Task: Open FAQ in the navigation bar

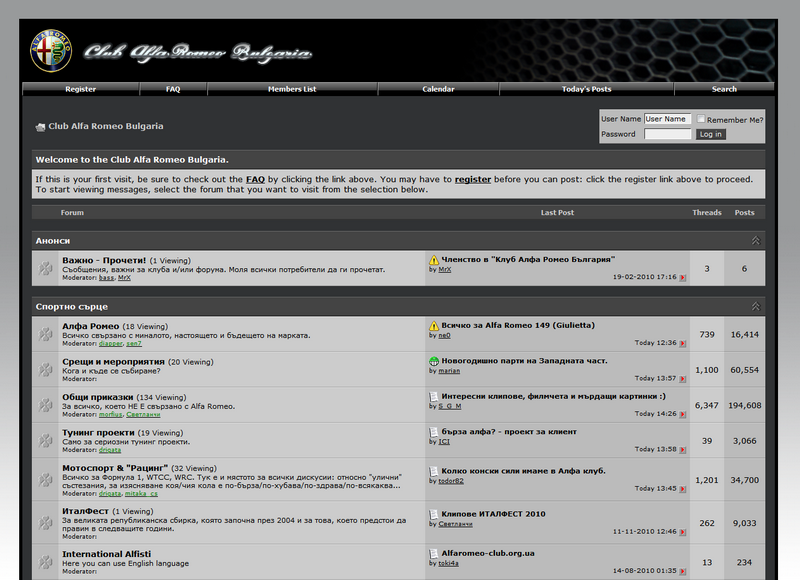Action: point(173,89)
